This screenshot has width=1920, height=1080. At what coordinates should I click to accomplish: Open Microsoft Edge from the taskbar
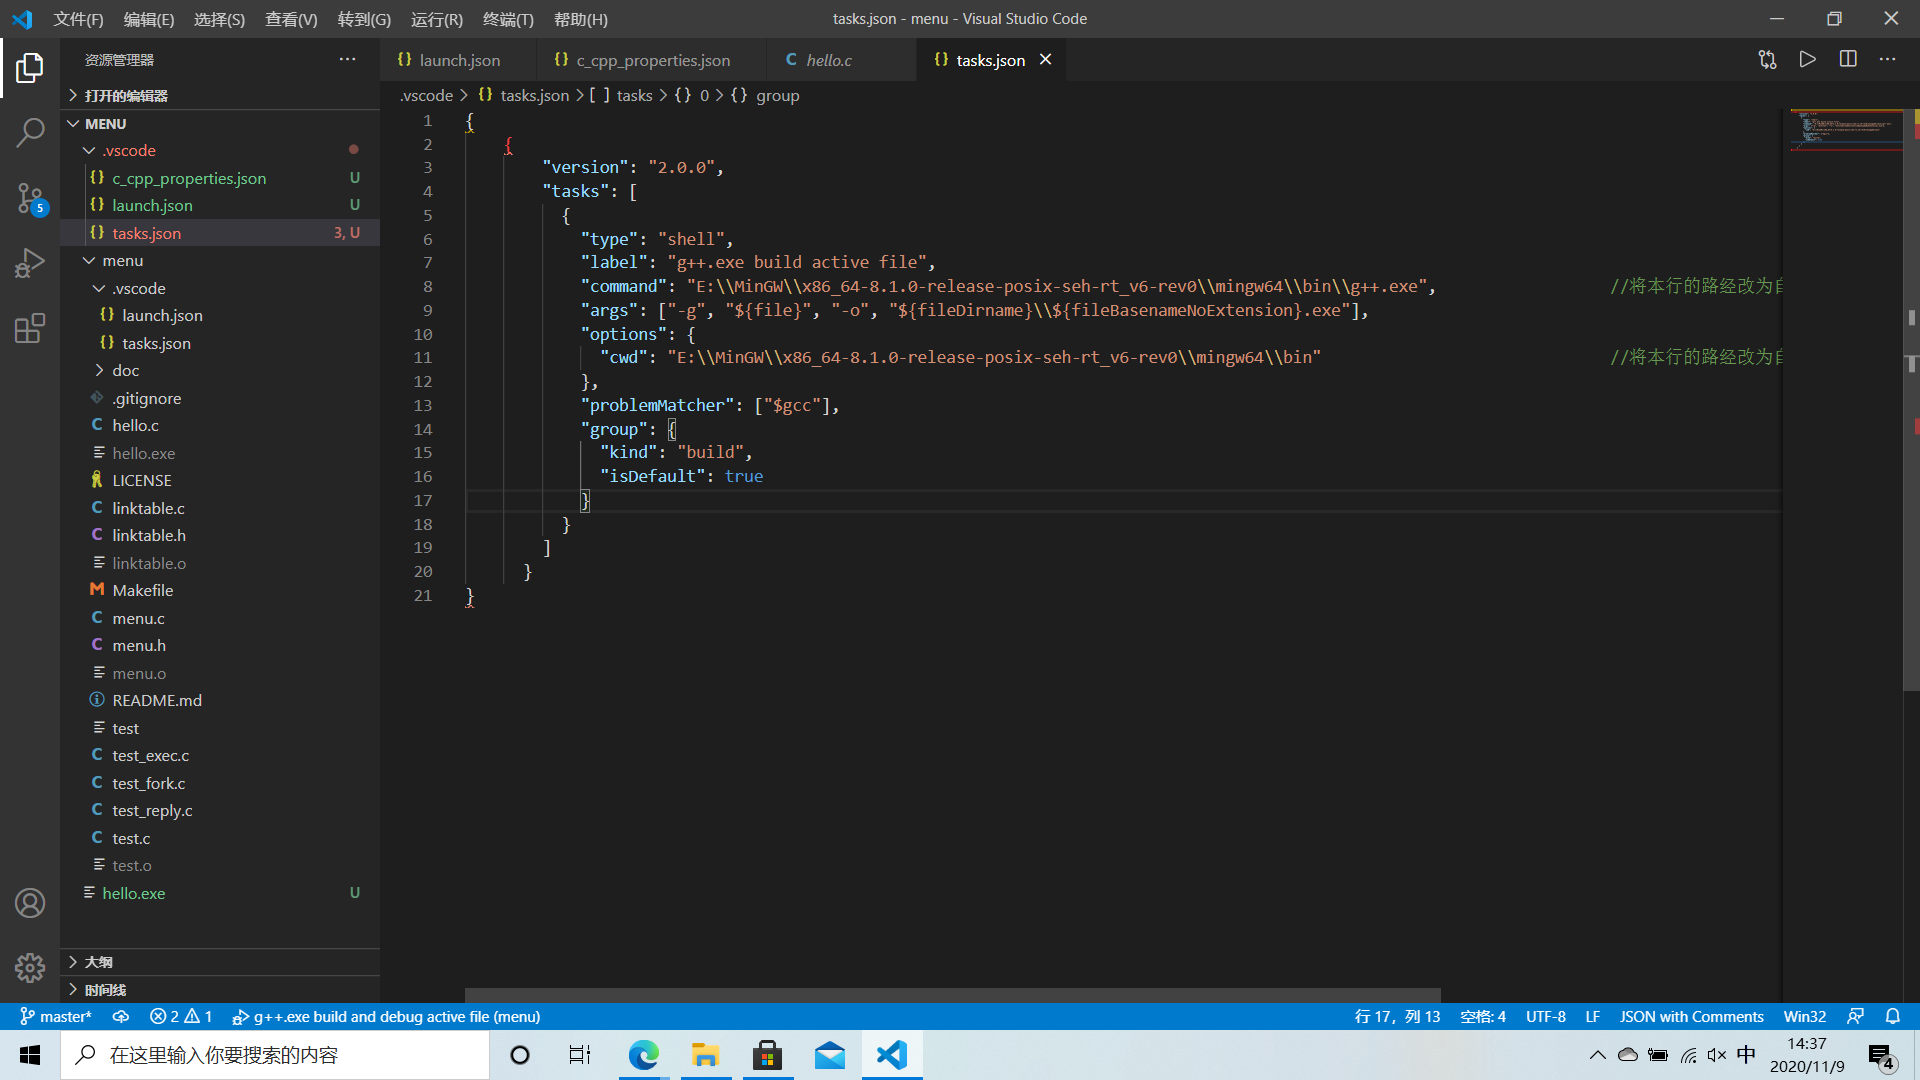[643, 1056]
